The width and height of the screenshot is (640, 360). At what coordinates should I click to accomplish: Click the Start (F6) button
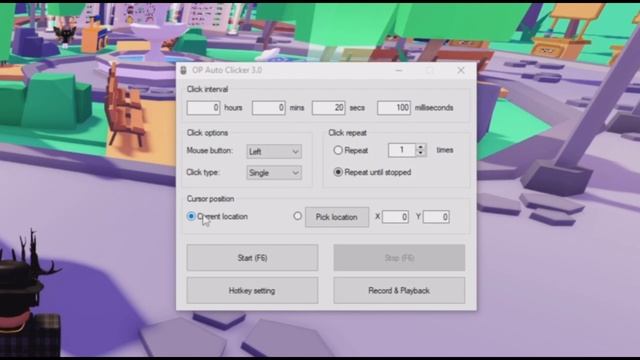coord(252,258)
